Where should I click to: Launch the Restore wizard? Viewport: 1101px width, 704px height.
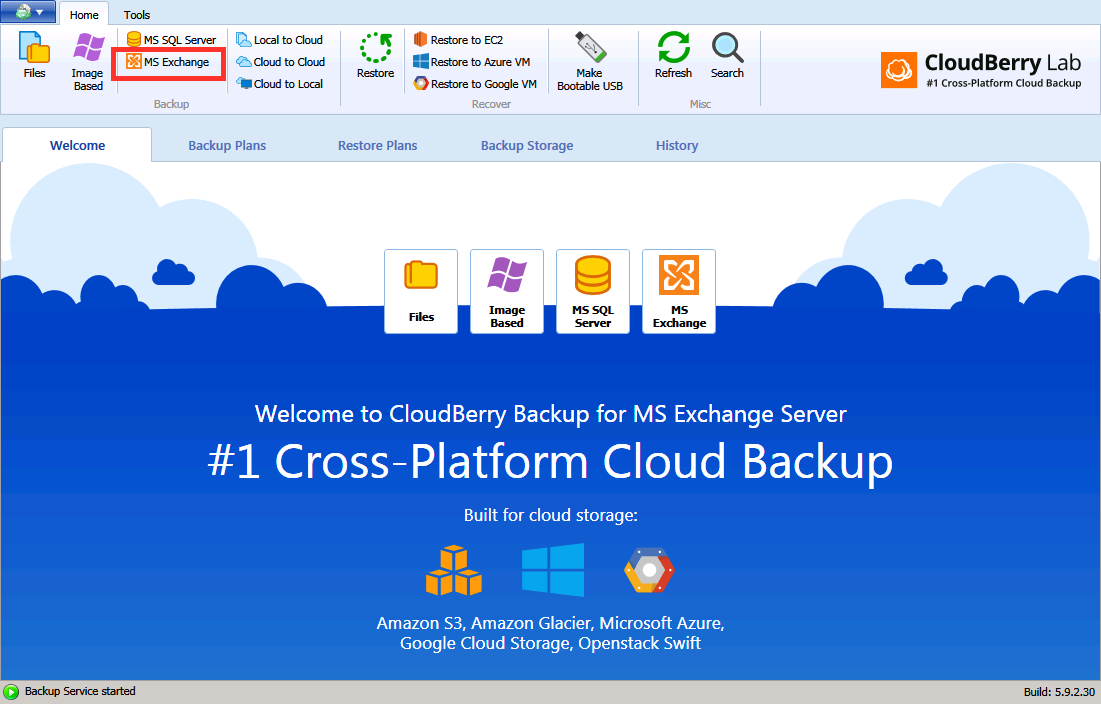point(376,56)
